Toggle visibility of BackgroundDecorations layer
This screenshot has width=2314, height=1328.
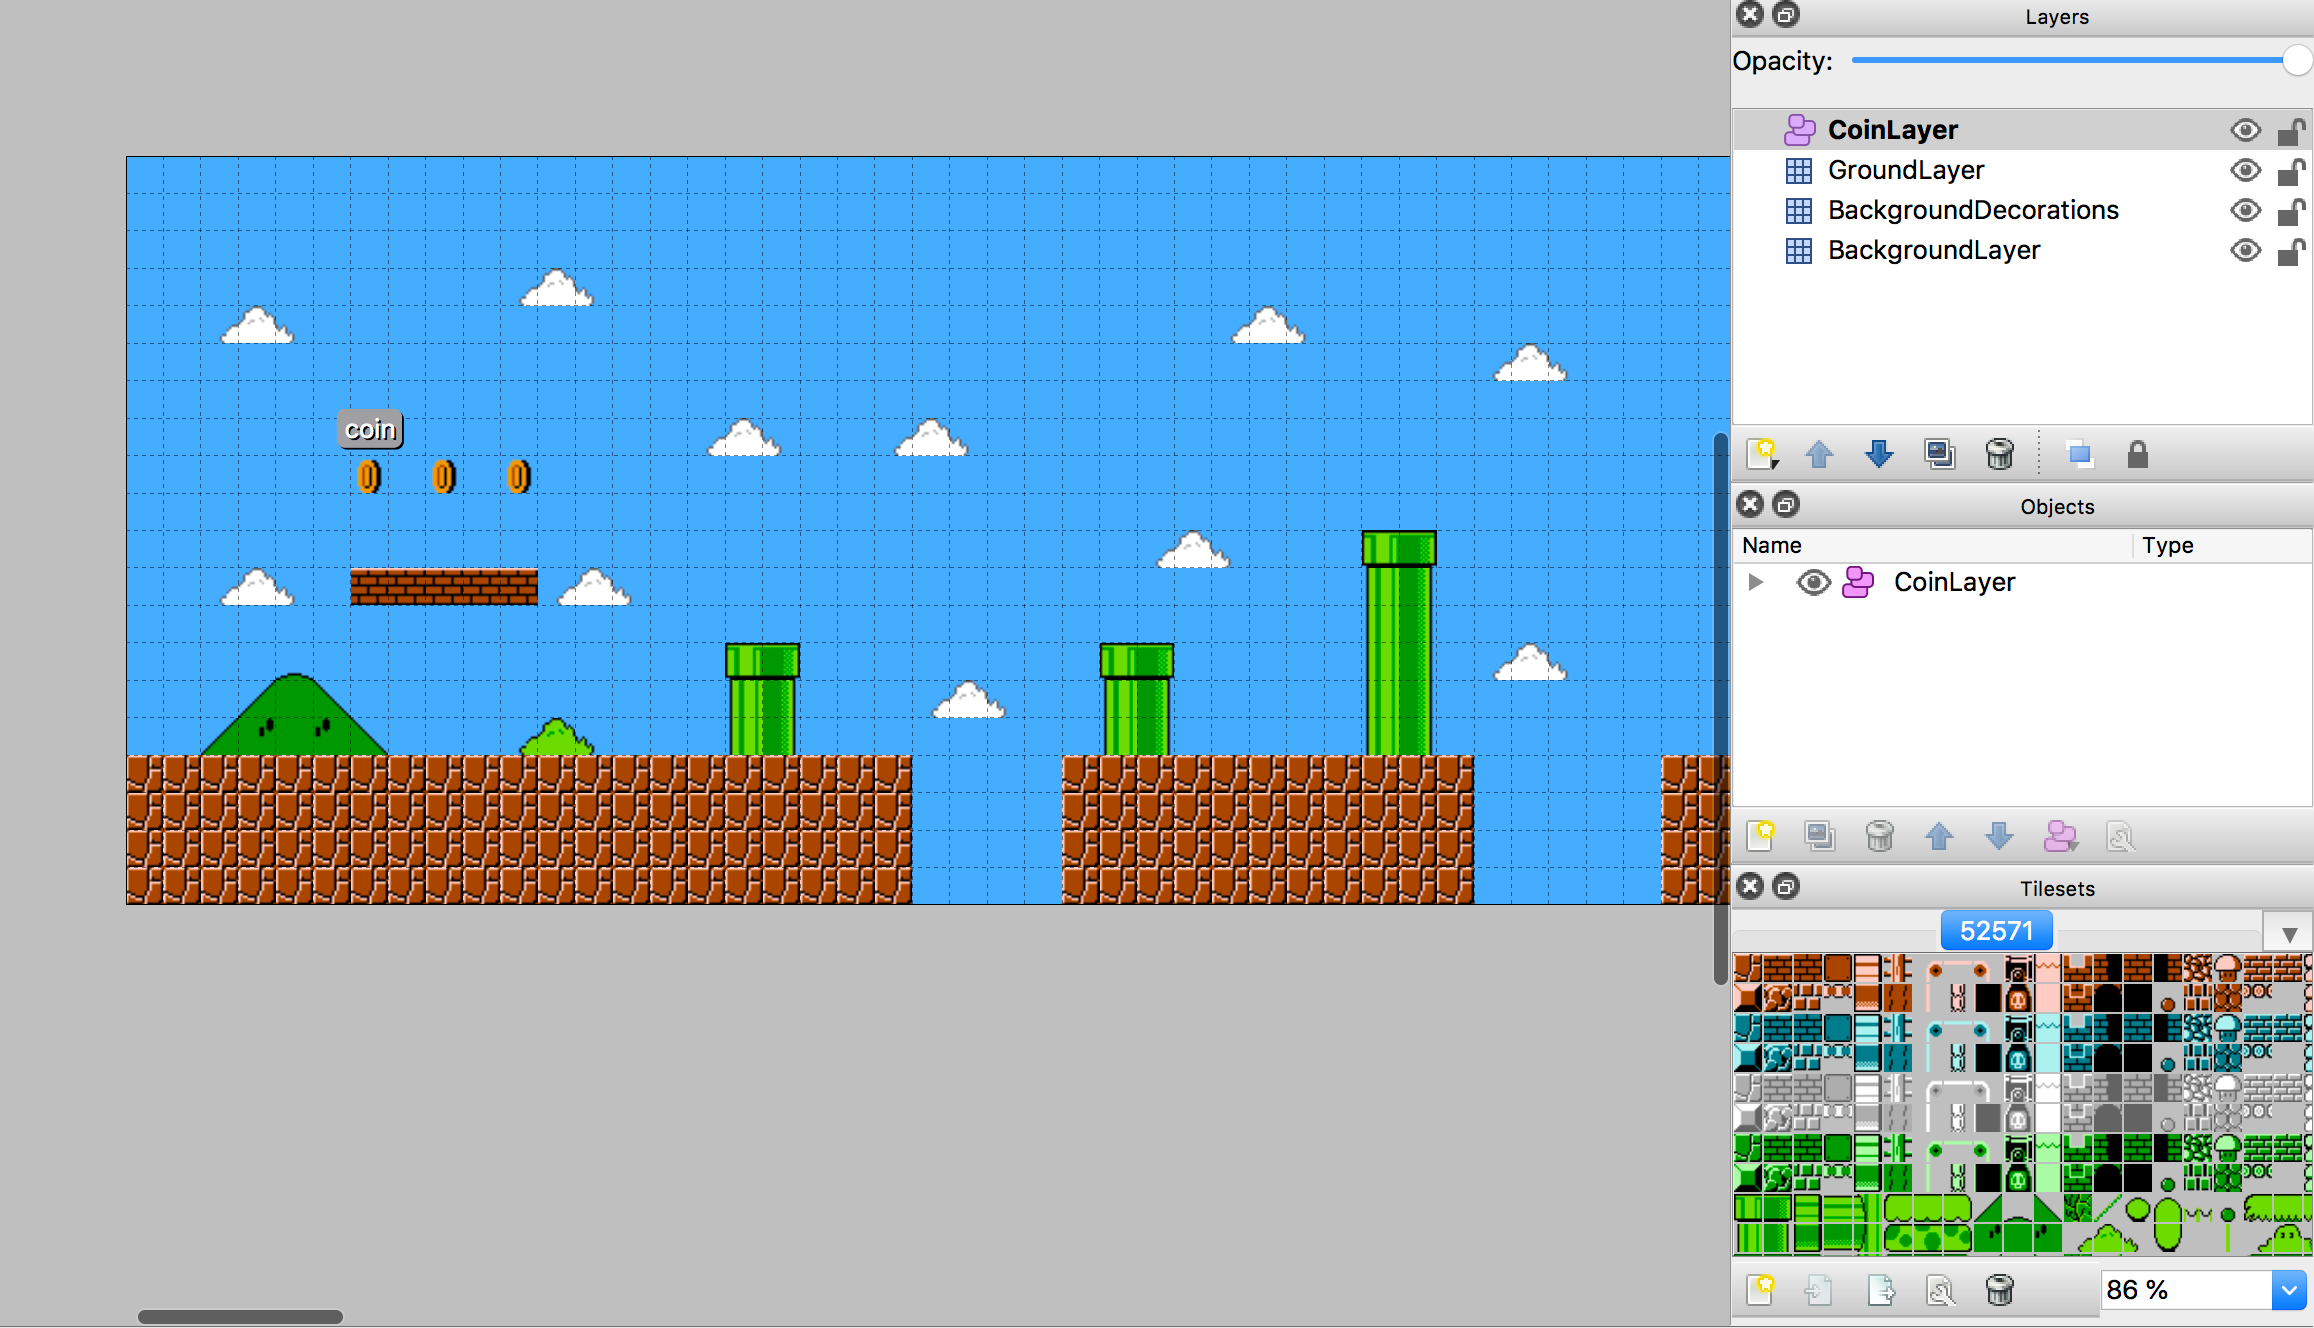point(2245,211)
